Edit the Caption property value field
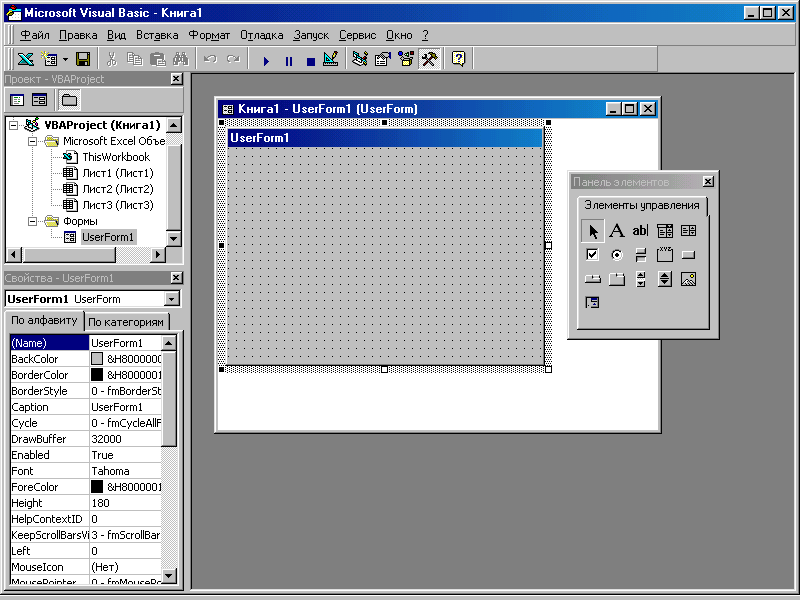 pos(126,407)
